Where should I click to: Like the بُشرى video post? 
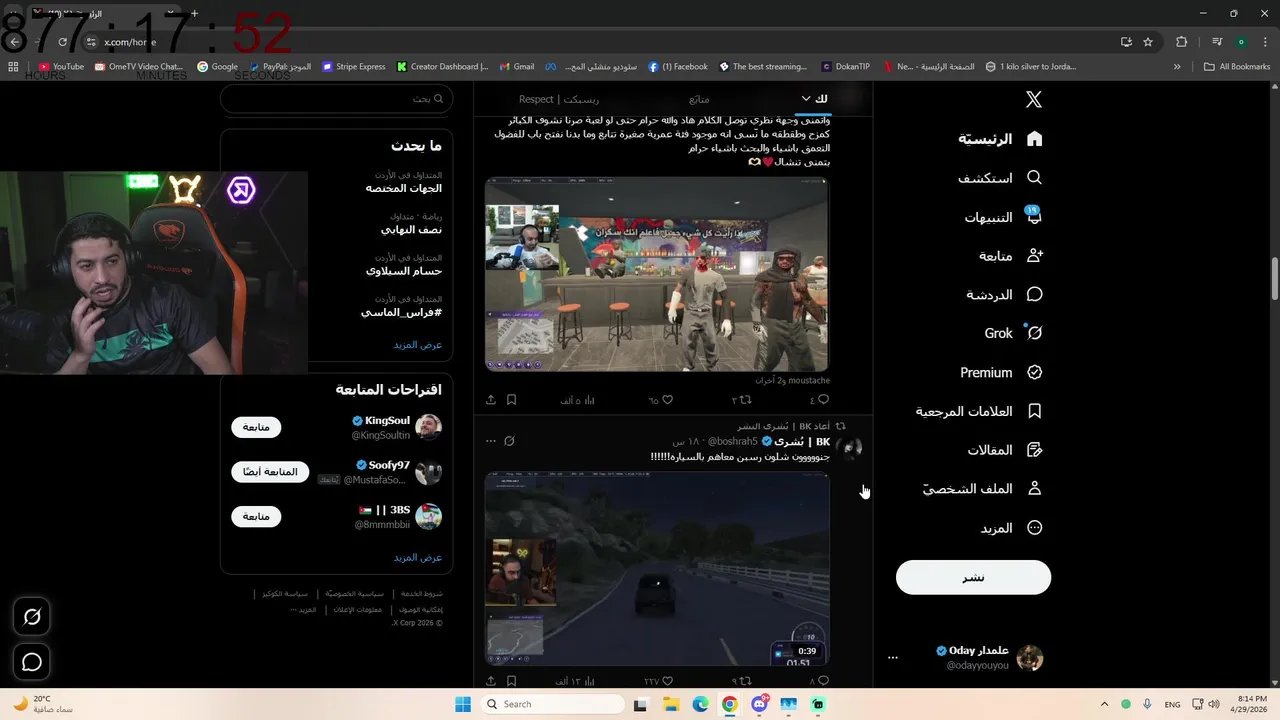point(667,681)
